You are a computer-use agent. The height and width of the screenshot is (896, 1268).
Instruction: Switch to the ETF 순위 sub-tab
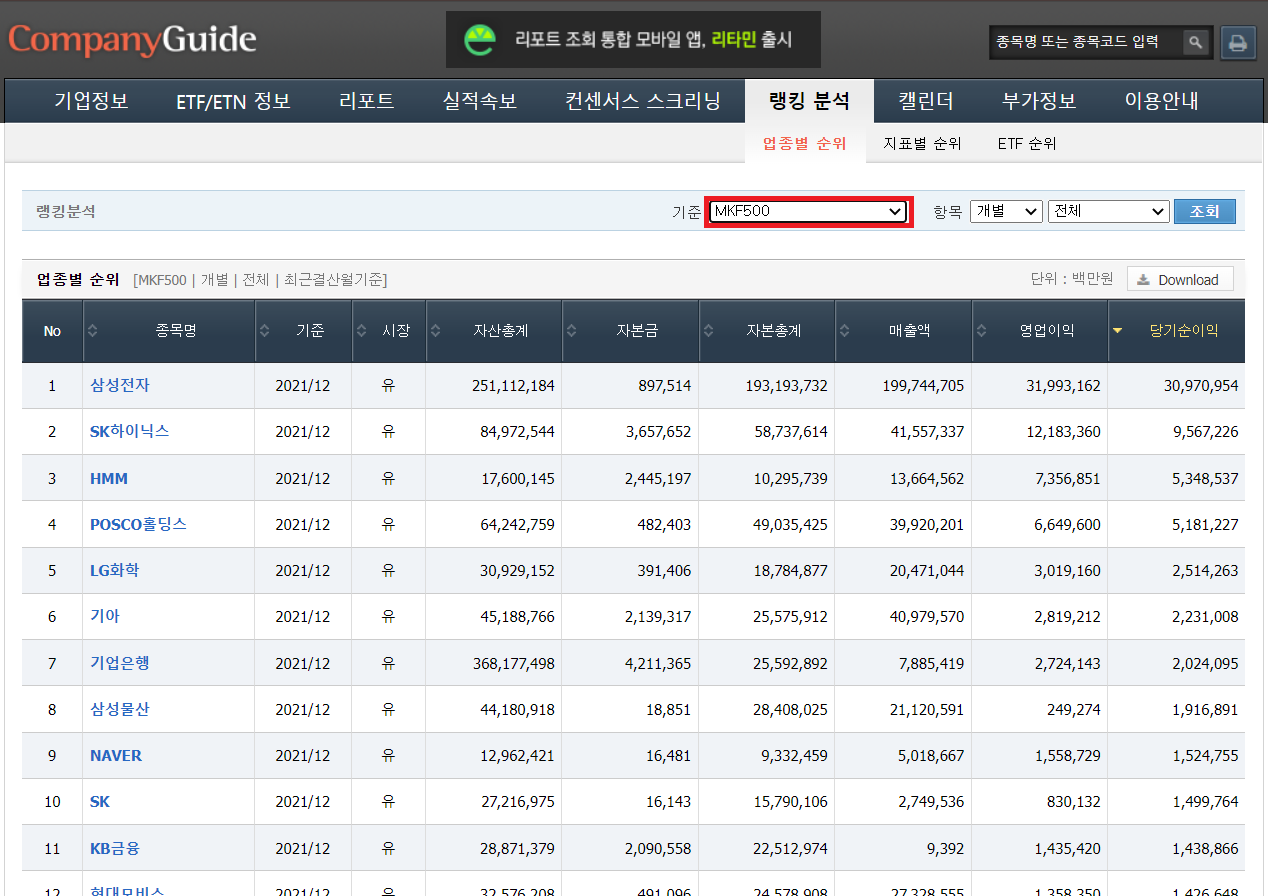pos(1026,143)
